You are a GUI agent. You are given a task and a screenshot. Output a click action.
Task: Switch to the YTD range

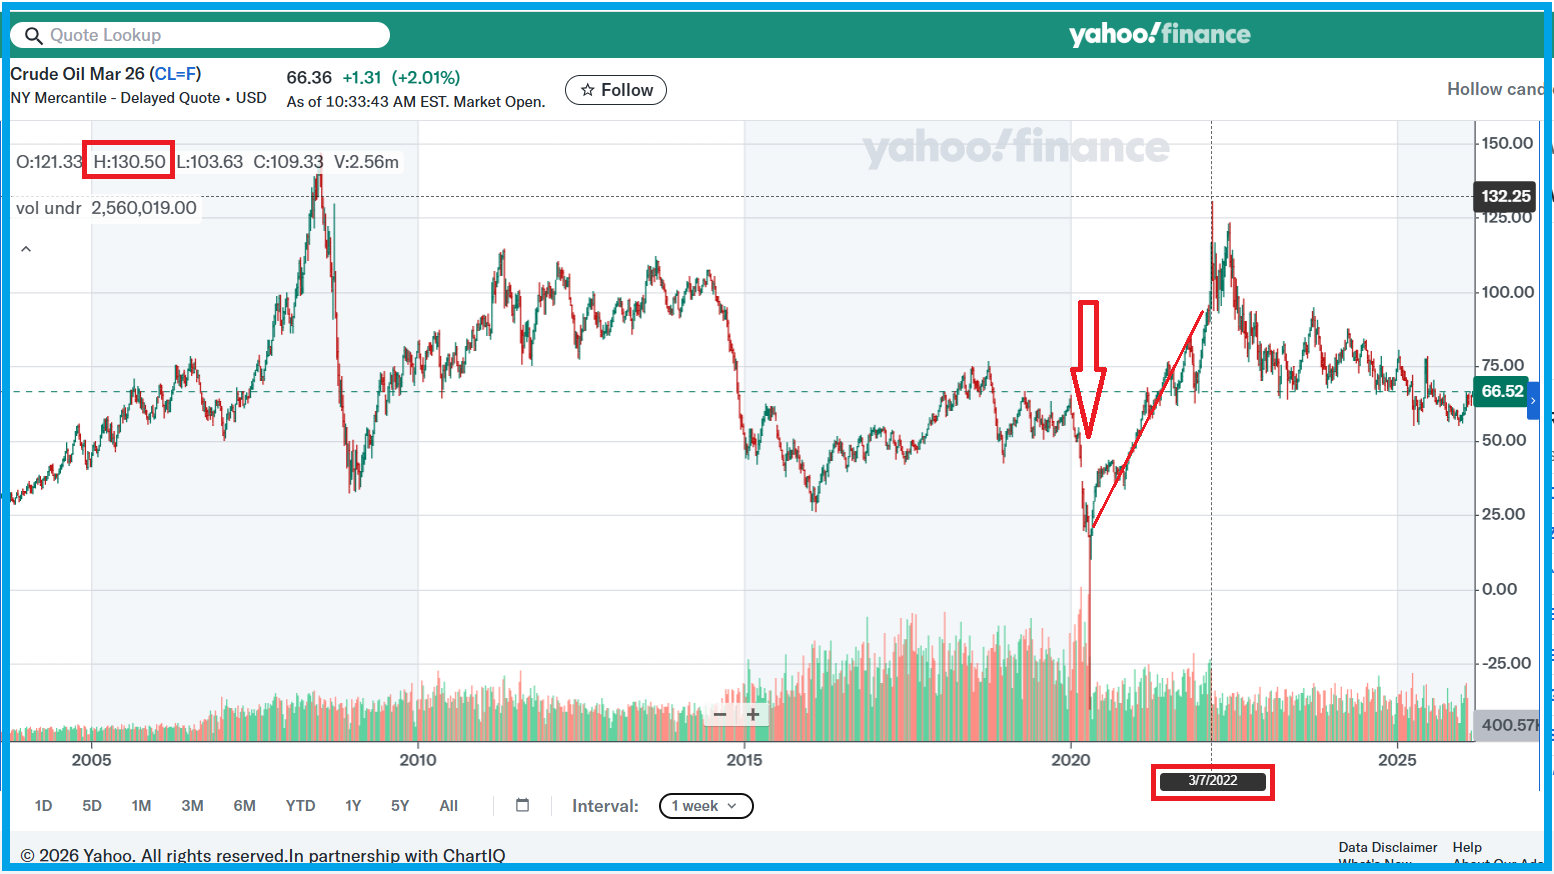pyautogui.click(x=300, y=806)
